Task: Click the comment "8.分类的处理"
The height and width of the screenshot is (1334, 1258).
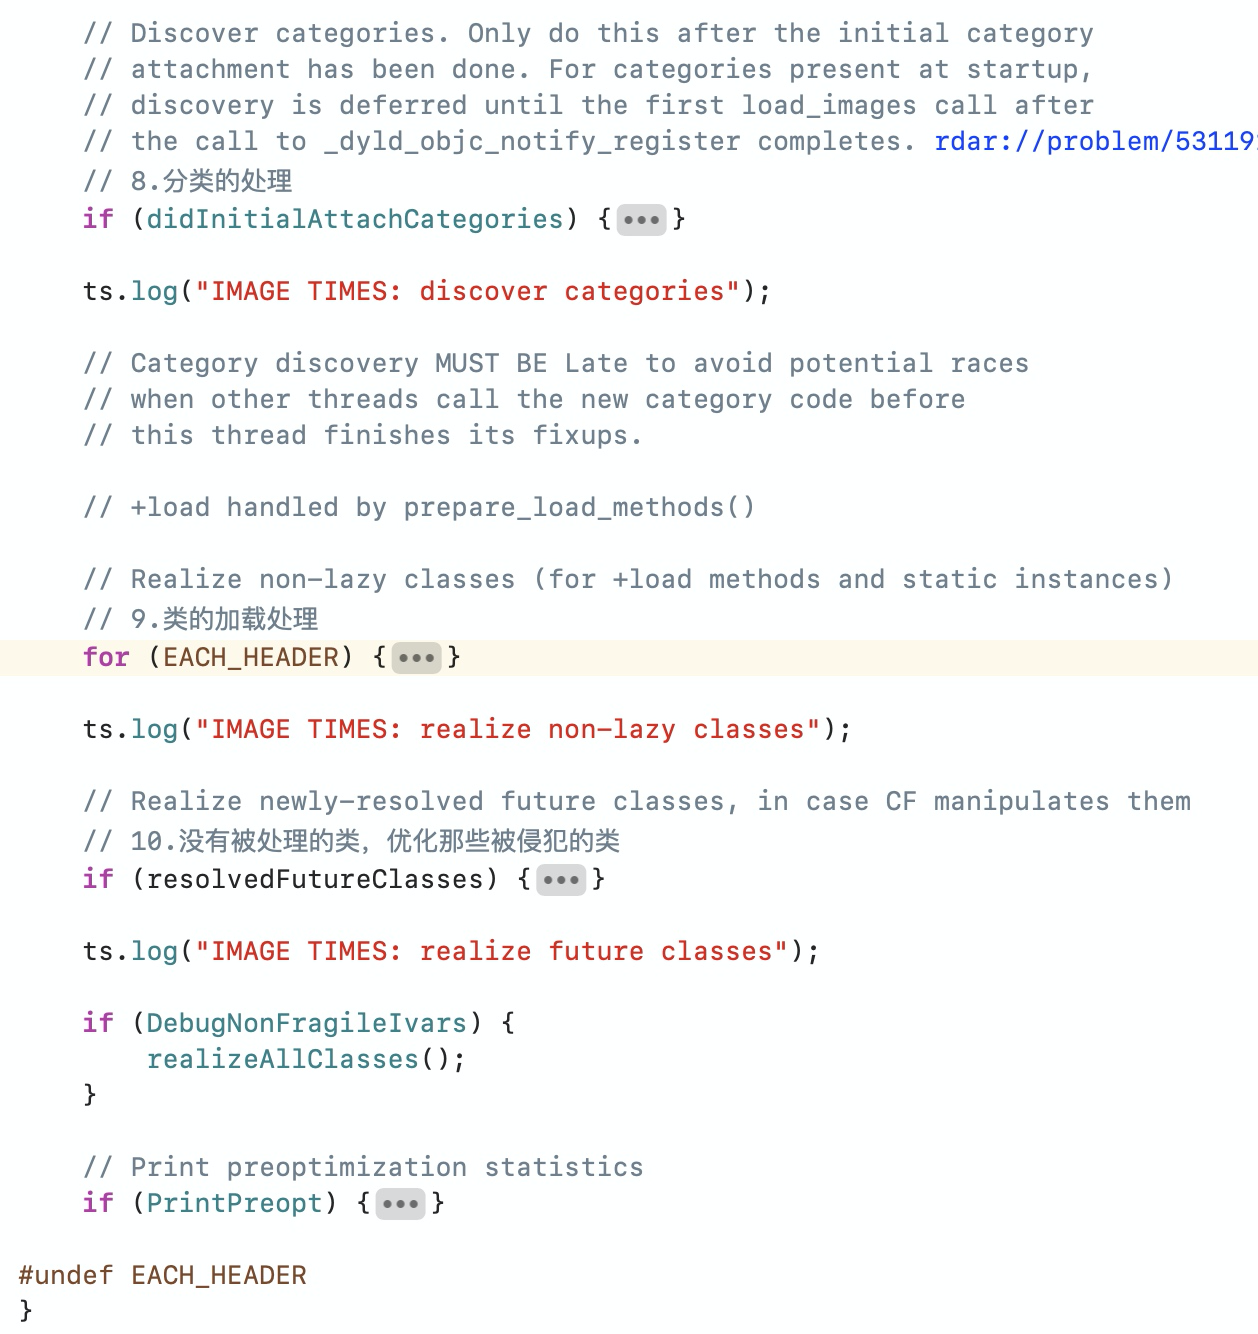Action: [x=188, y=181]
